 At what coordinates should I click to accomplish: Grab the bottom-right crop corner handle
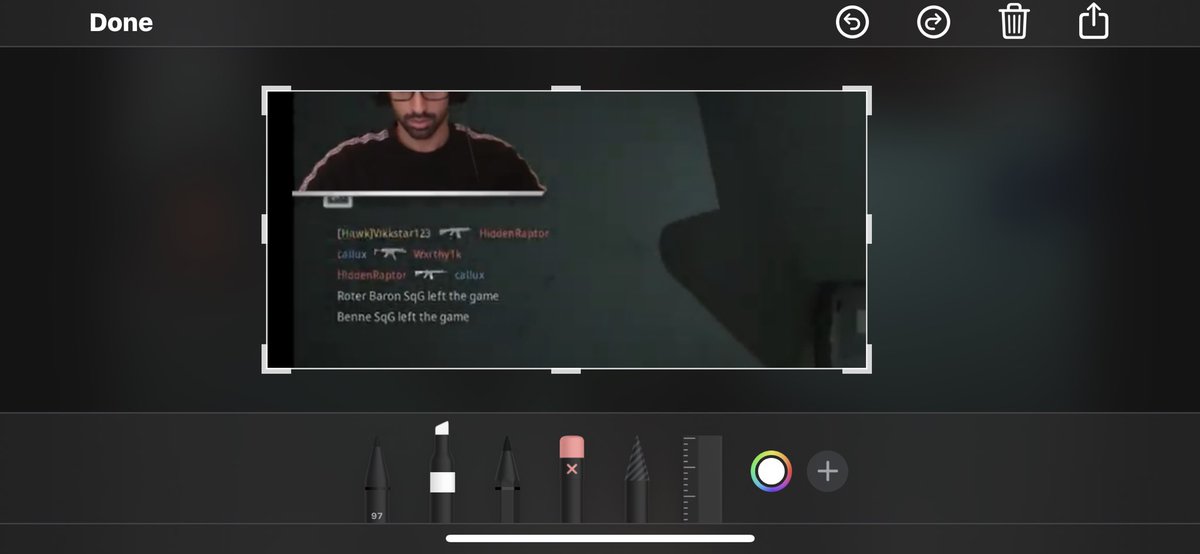[858, 361]
